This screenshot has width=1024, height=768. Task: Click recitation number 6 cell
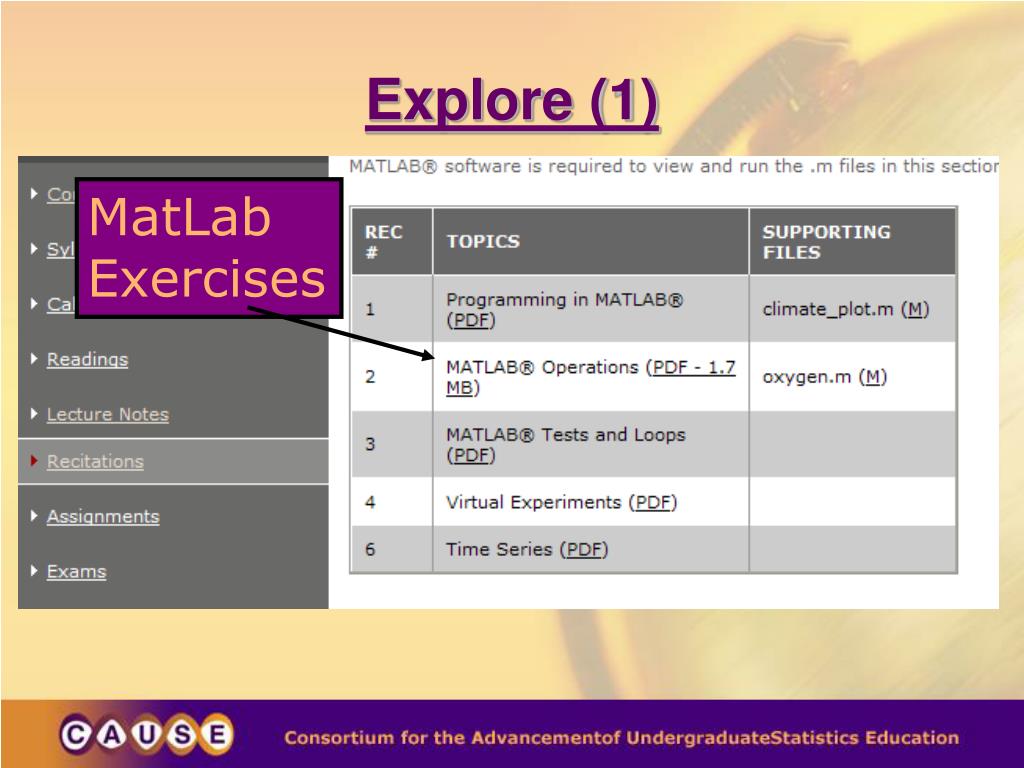point(392,549)
